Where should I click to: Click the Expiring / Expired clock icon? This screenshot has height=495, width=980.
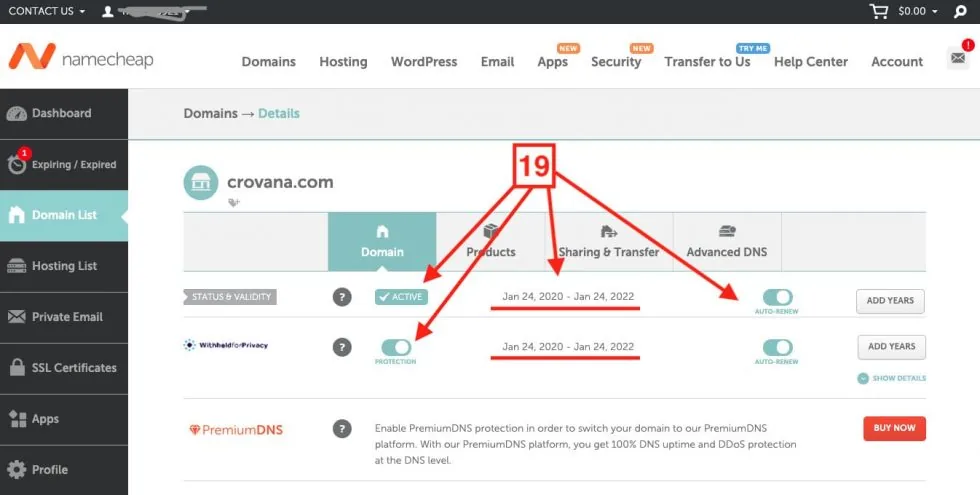tap(17, 165)
